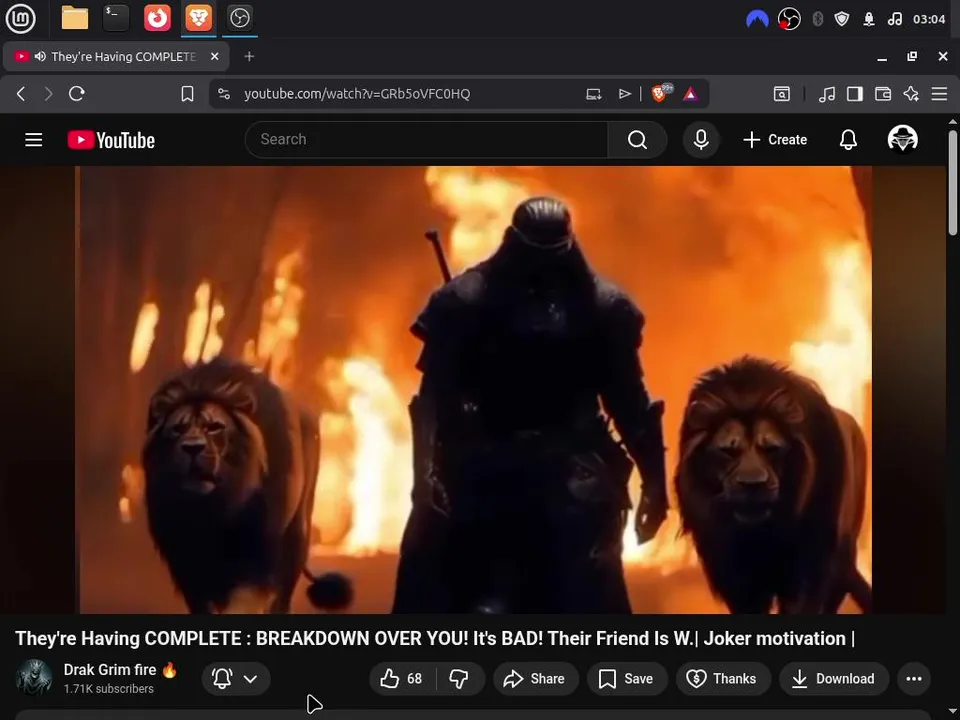
Task: Search with voice microphone button
Action: point(701,140)
